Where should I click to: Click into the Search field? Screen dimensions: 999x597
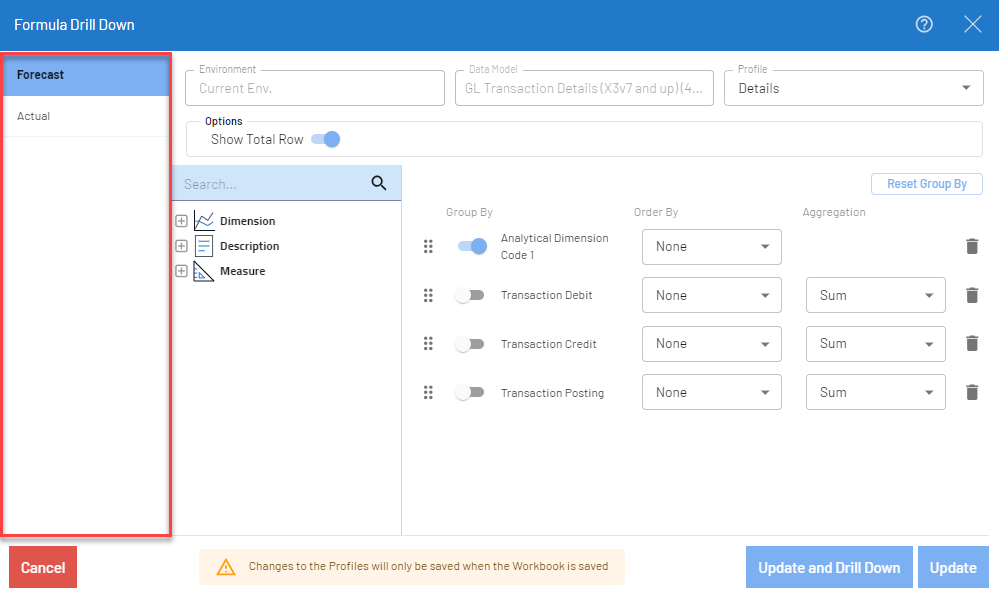270,184
